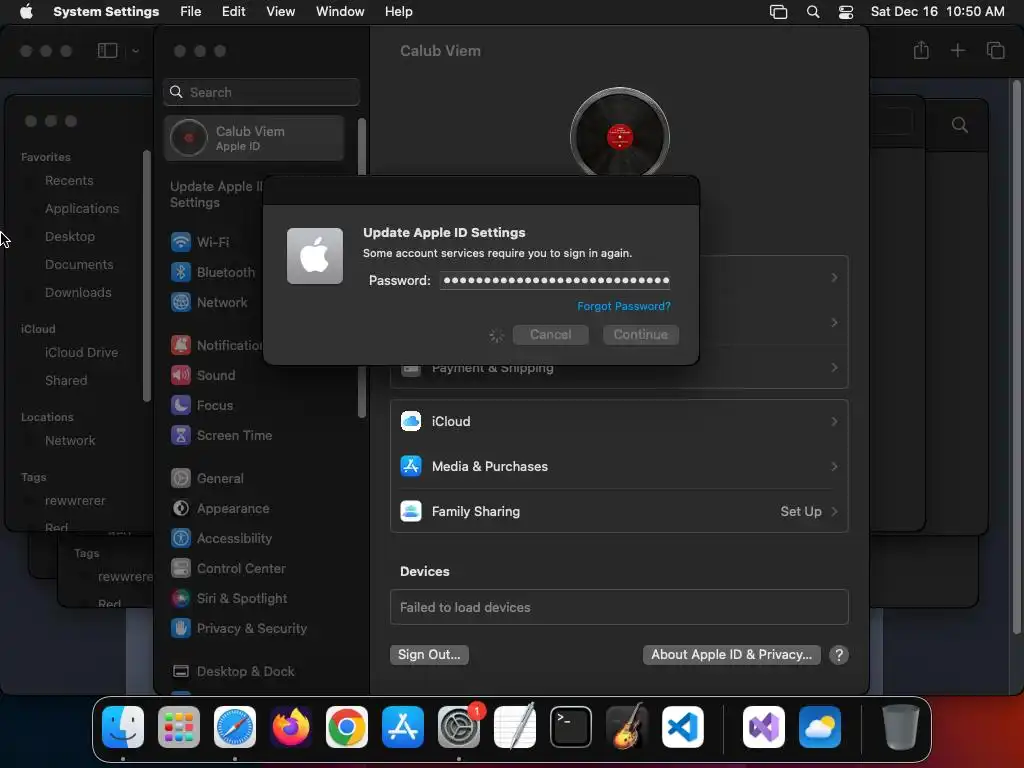Open Siri & Spotlight settings
The image size is (1024, 768).
click(229, 599)
